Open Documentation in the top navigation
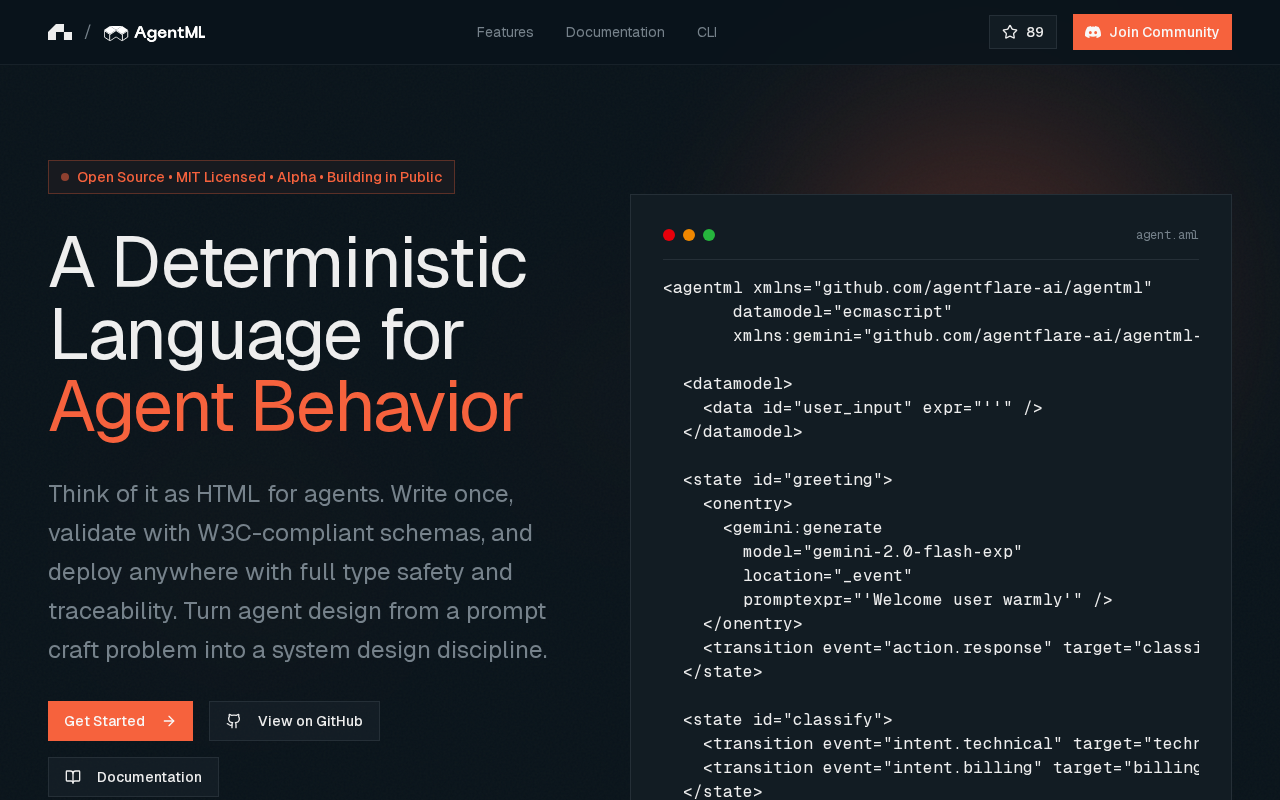1280x800 pixels. point(615,32)
